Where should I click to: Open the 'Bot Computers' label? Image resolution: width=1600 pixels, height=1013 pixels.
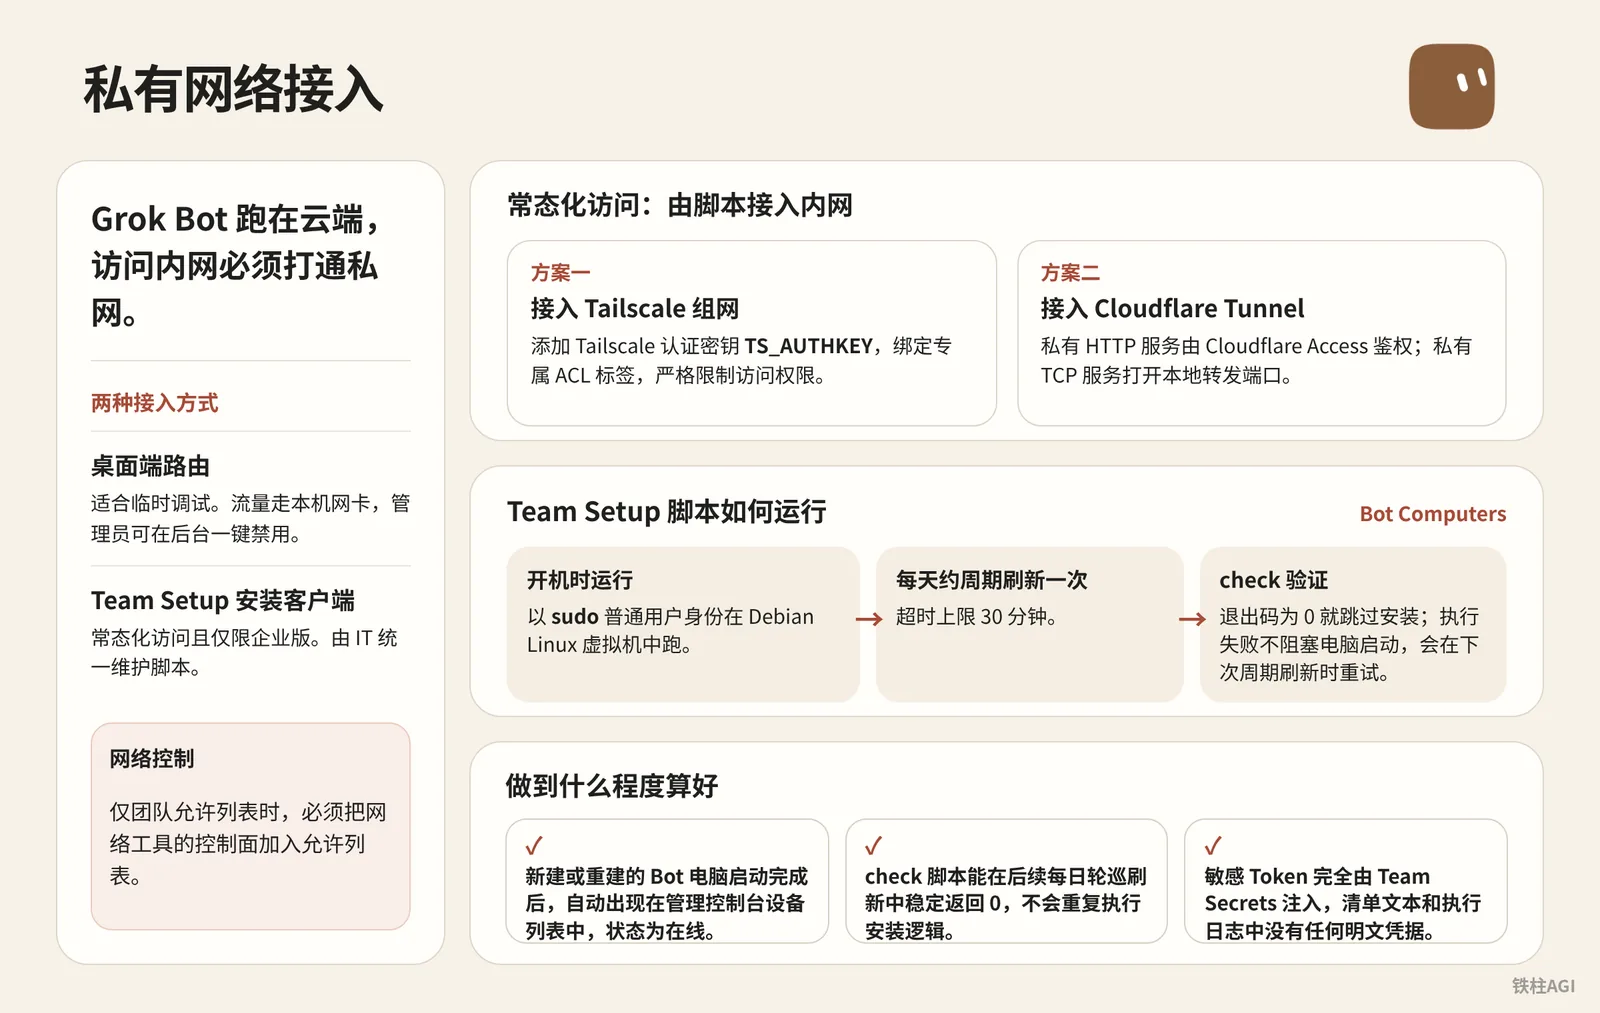[x=1432, y=514]
